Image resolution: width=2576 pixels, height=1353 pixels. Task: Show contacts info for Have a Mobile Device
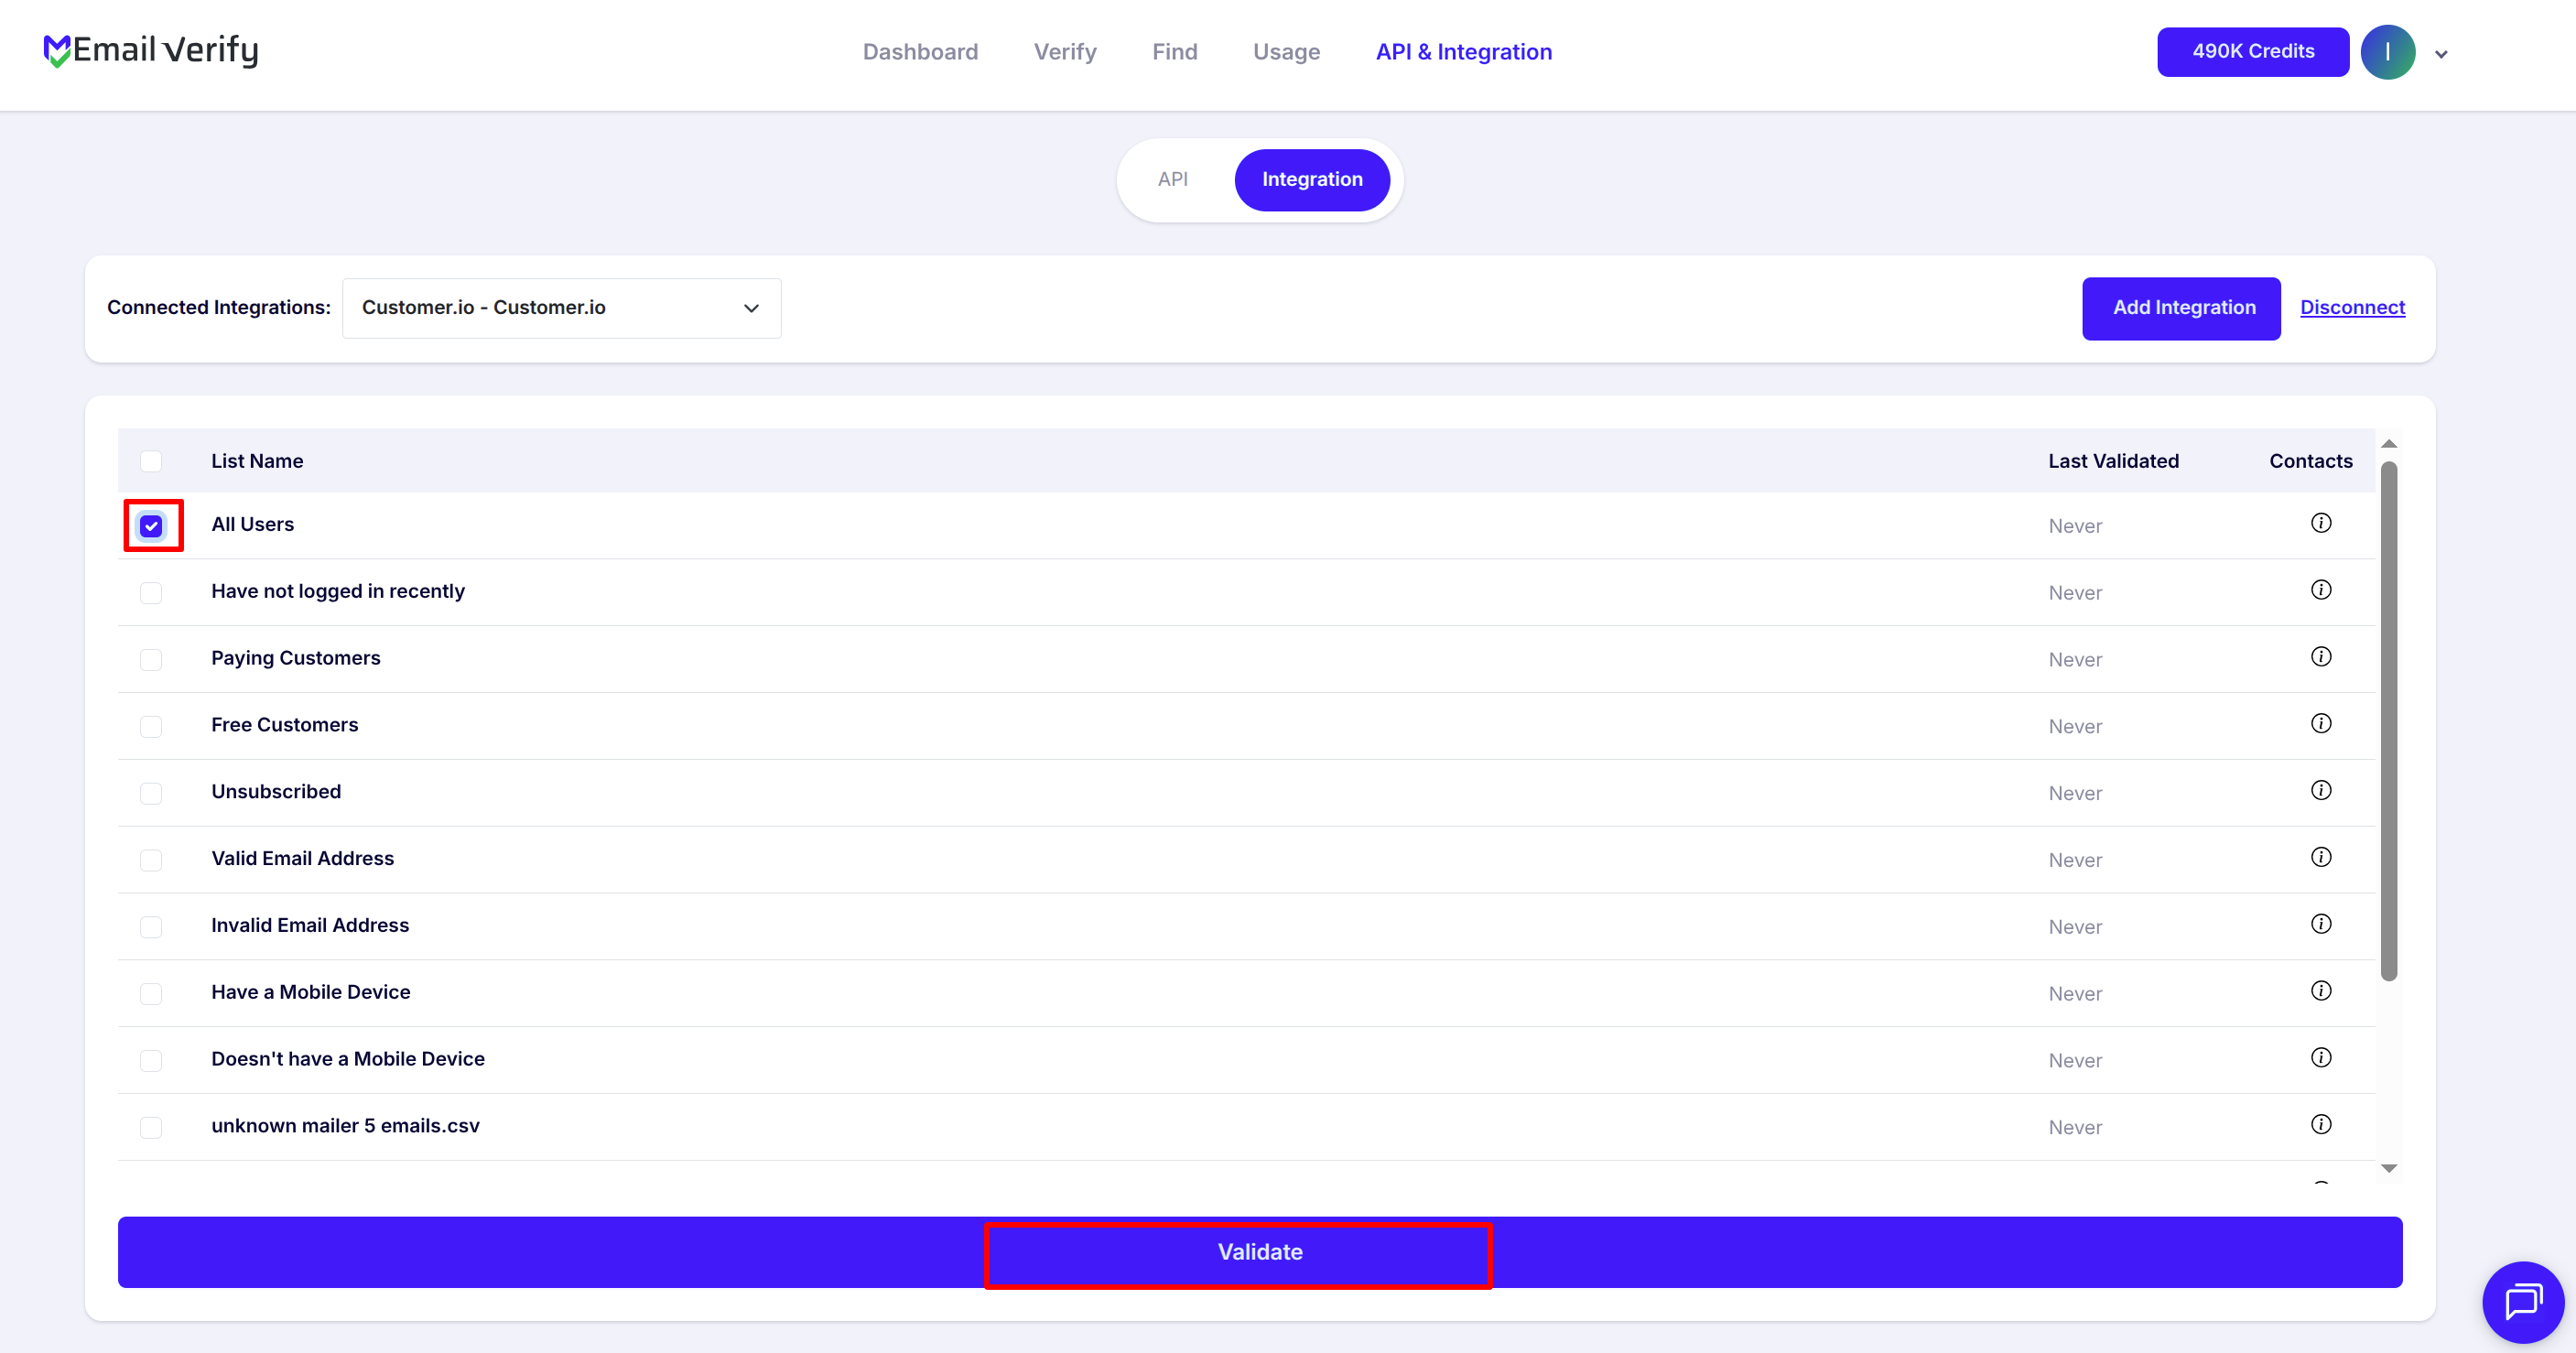coord(2321,991)
